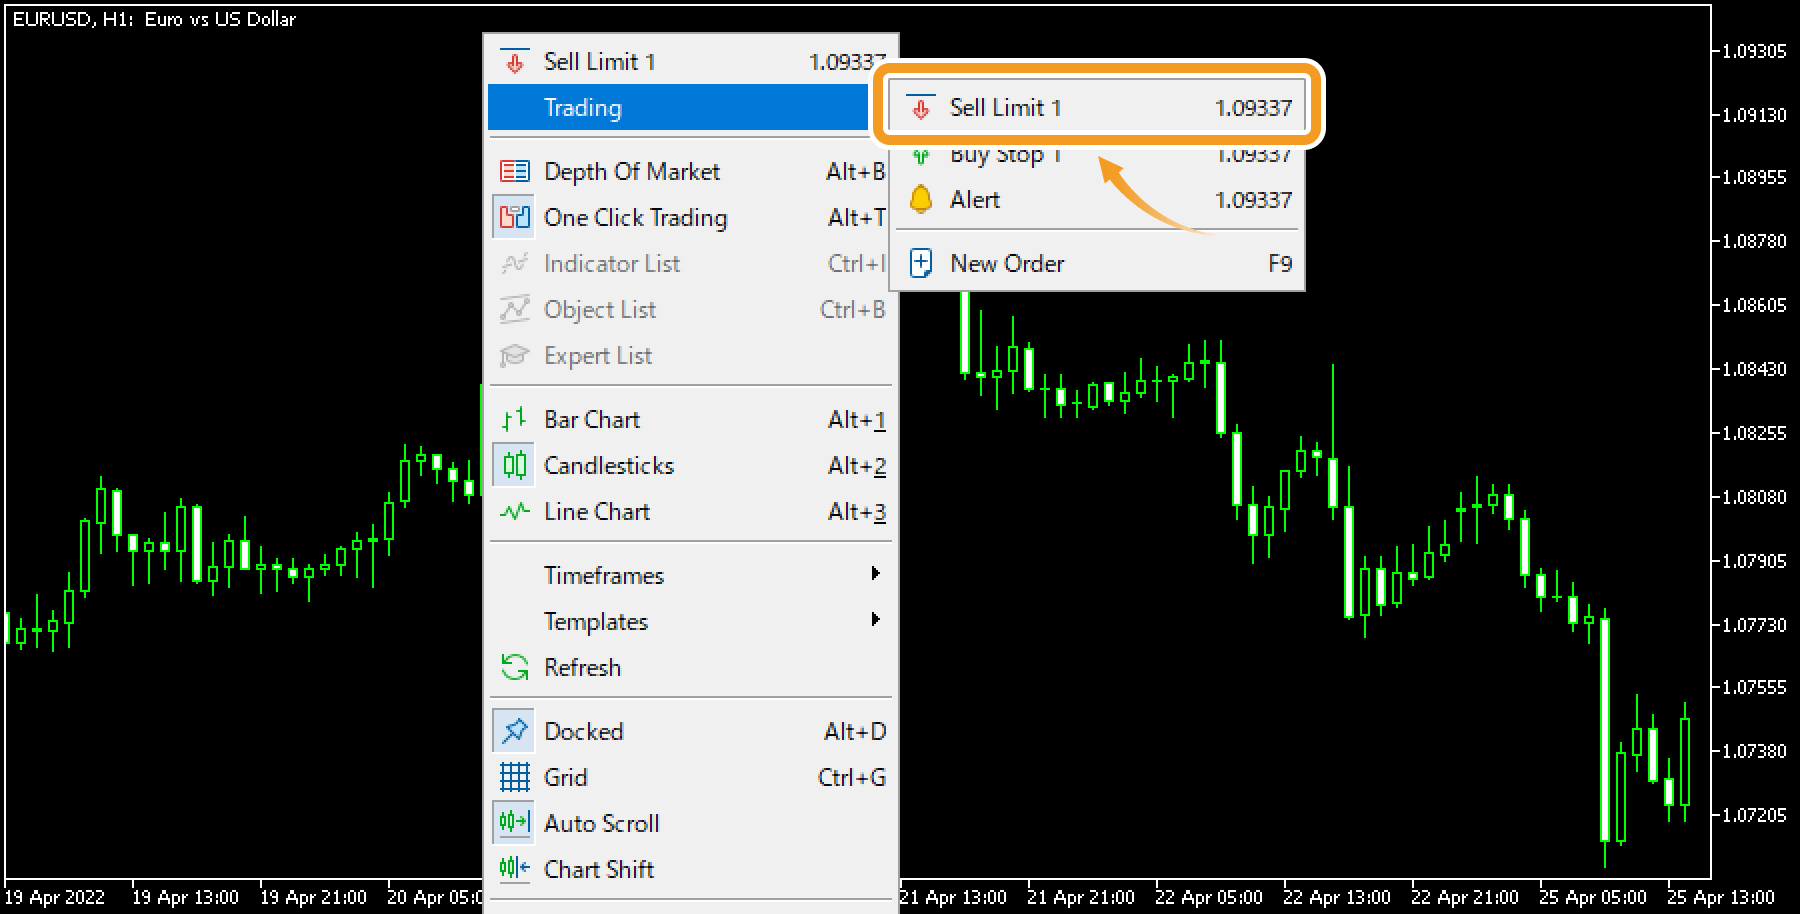1800x914 pixels.
Task: Select the Line Chart icon
Action: (514, 511)
